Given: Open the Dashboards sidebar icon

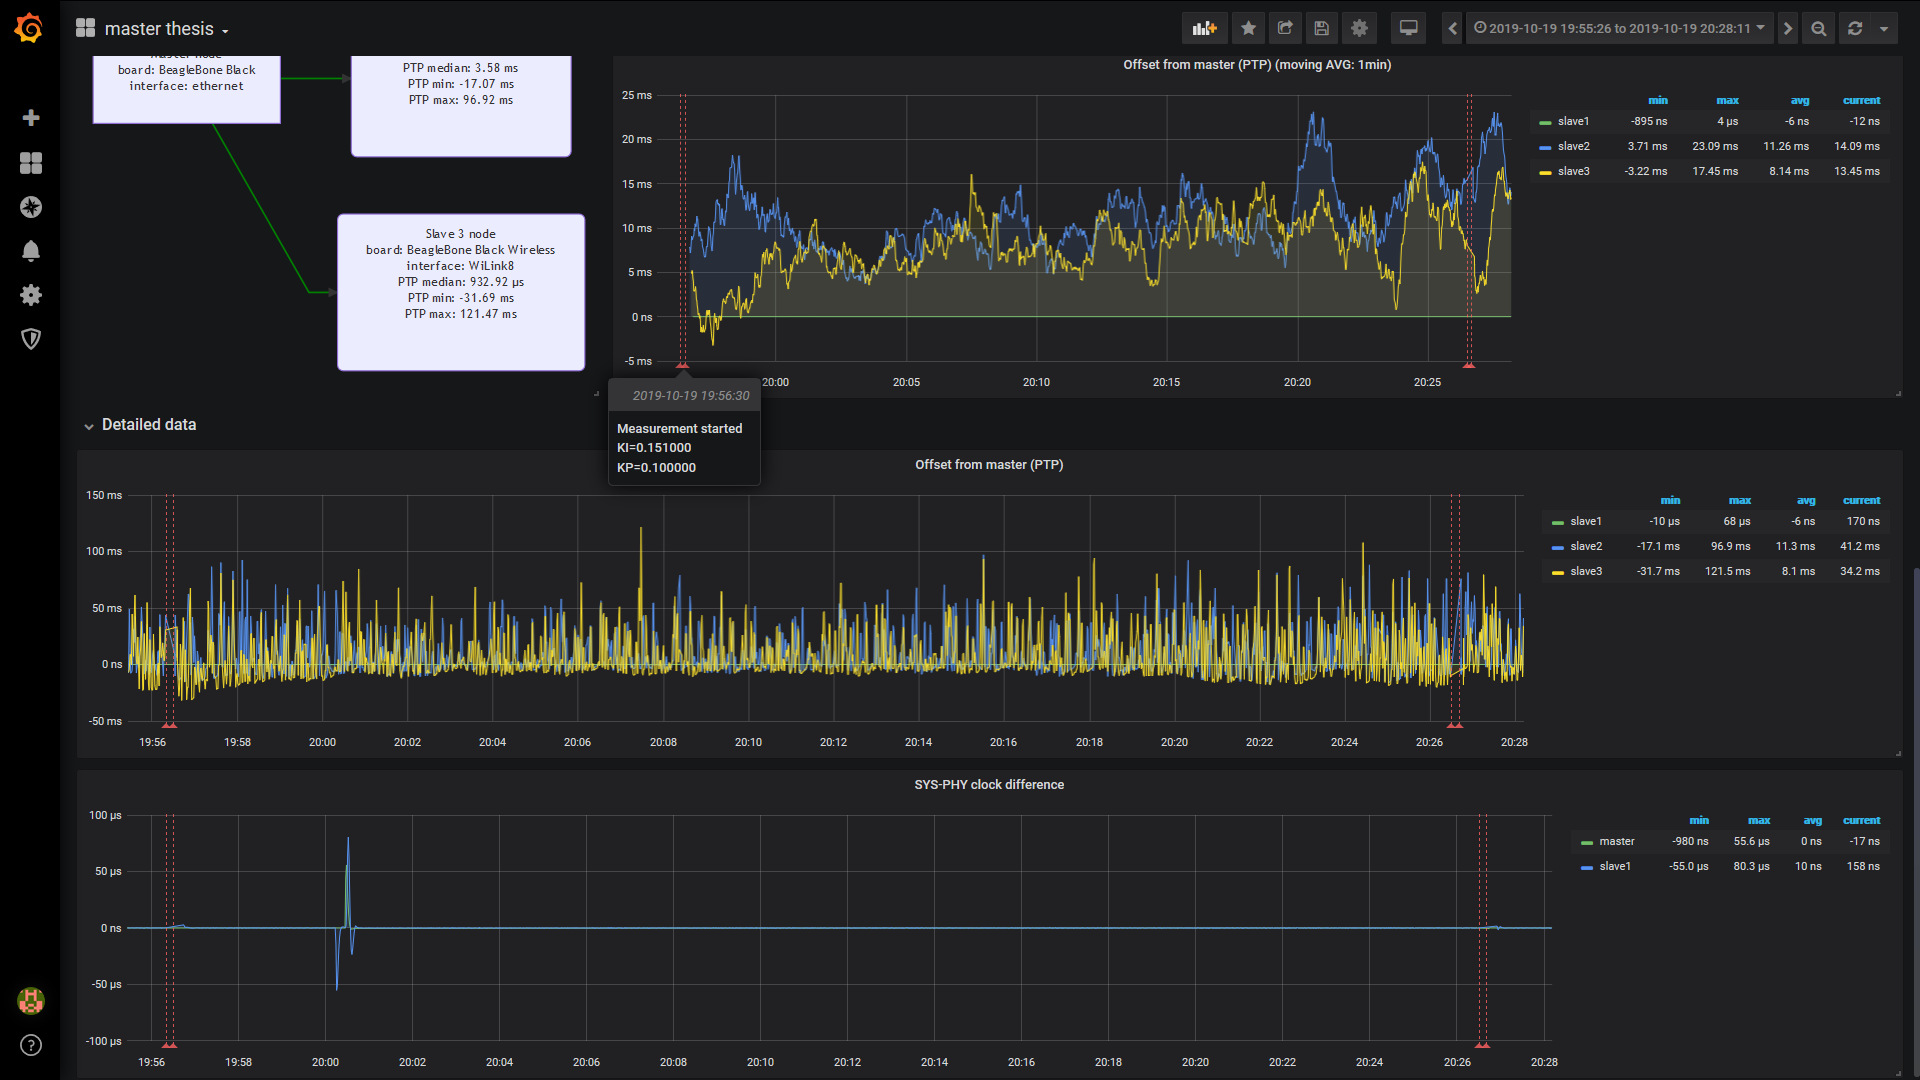Looking at the screenshot, I should click(x=31, y=163).
